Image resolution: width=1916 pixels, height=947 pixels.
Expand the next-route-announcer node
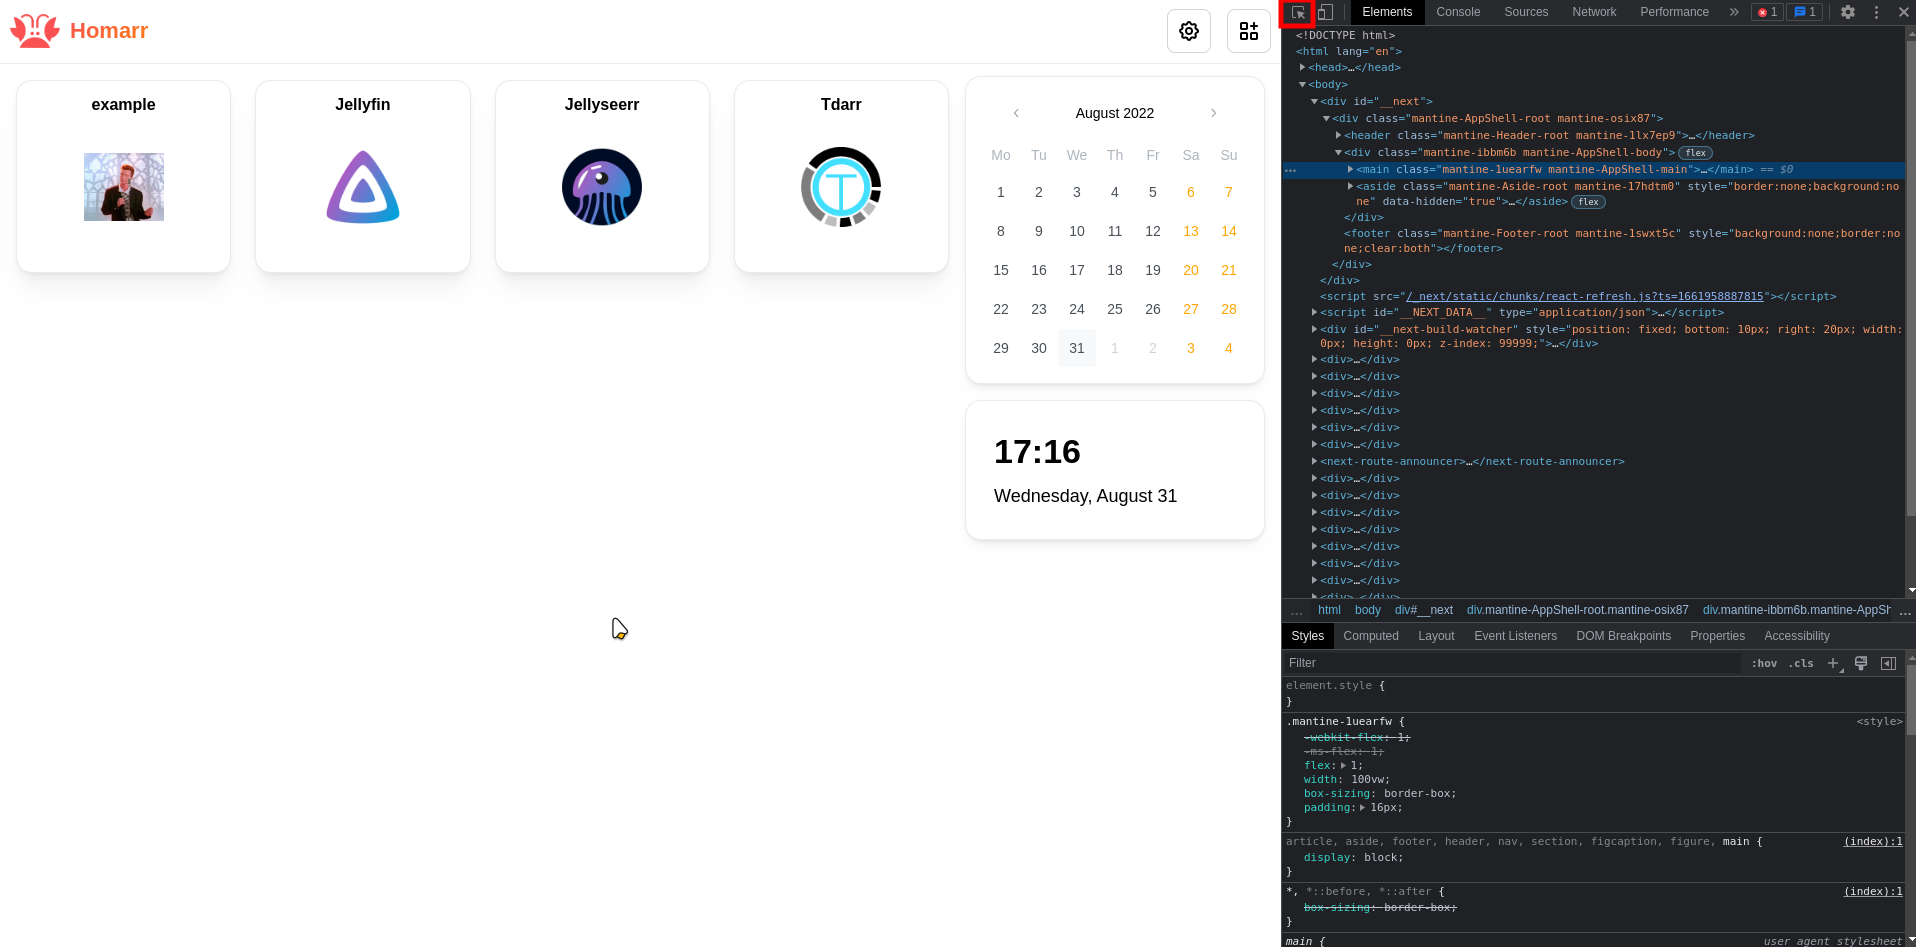click(x=1314, y=461)
